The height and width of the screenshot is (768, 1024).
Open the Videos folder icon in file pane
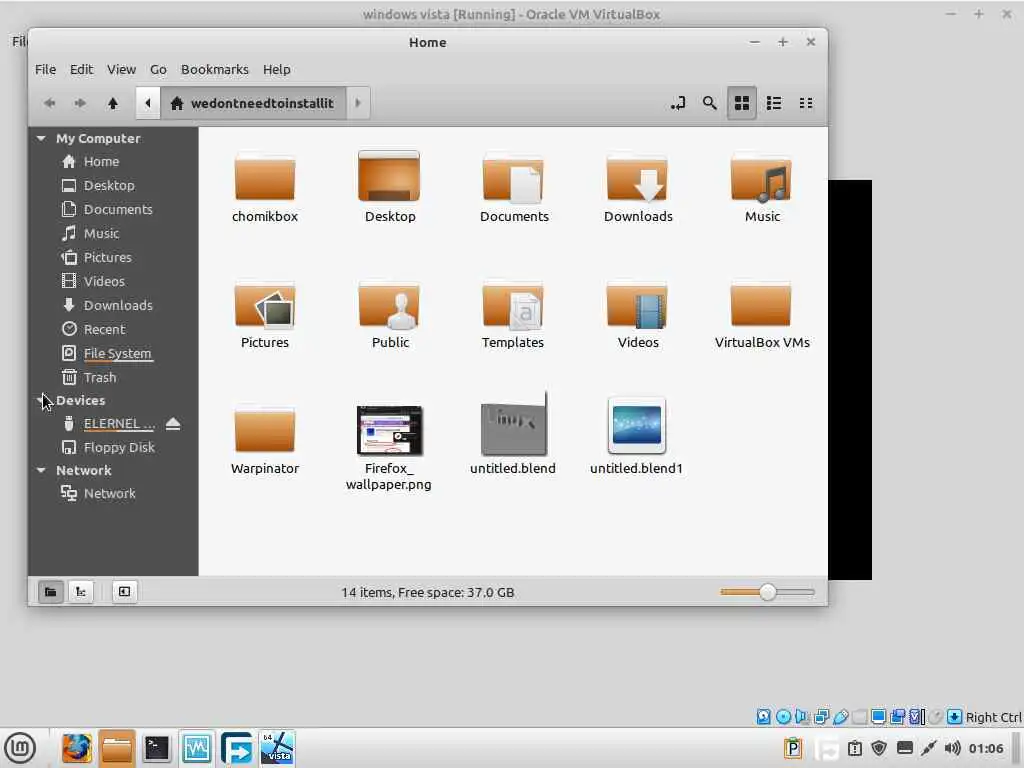(x=637, y=304)
